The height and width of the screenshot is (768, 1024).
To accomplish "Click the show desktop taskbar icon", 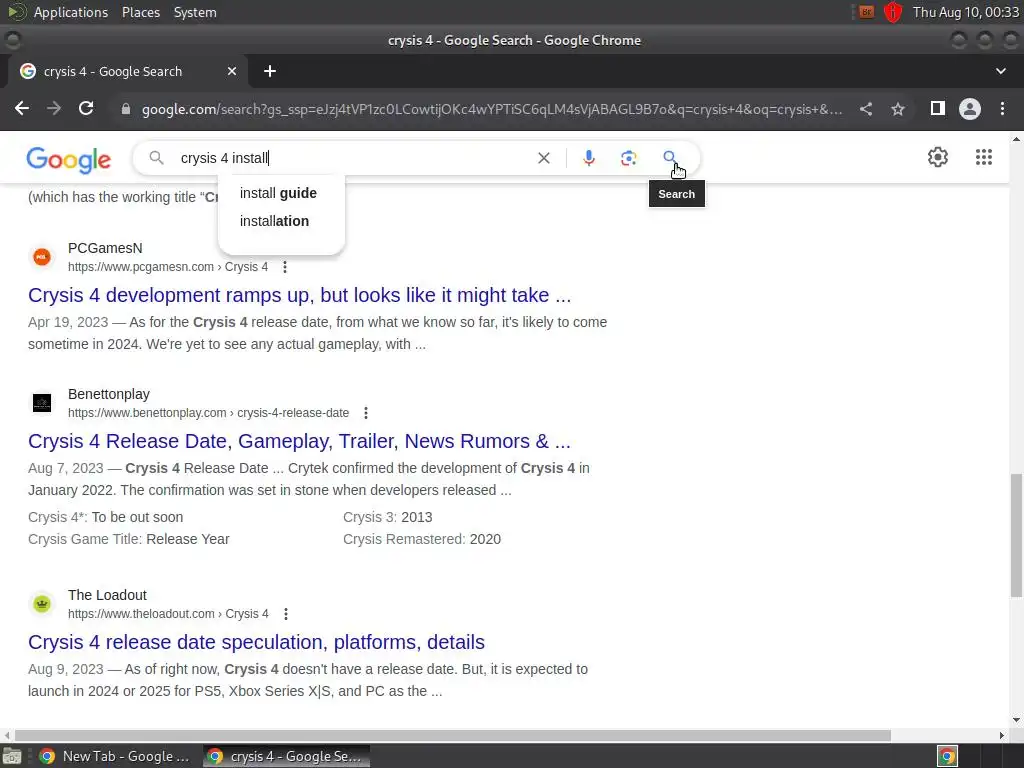I will (12, 756).
